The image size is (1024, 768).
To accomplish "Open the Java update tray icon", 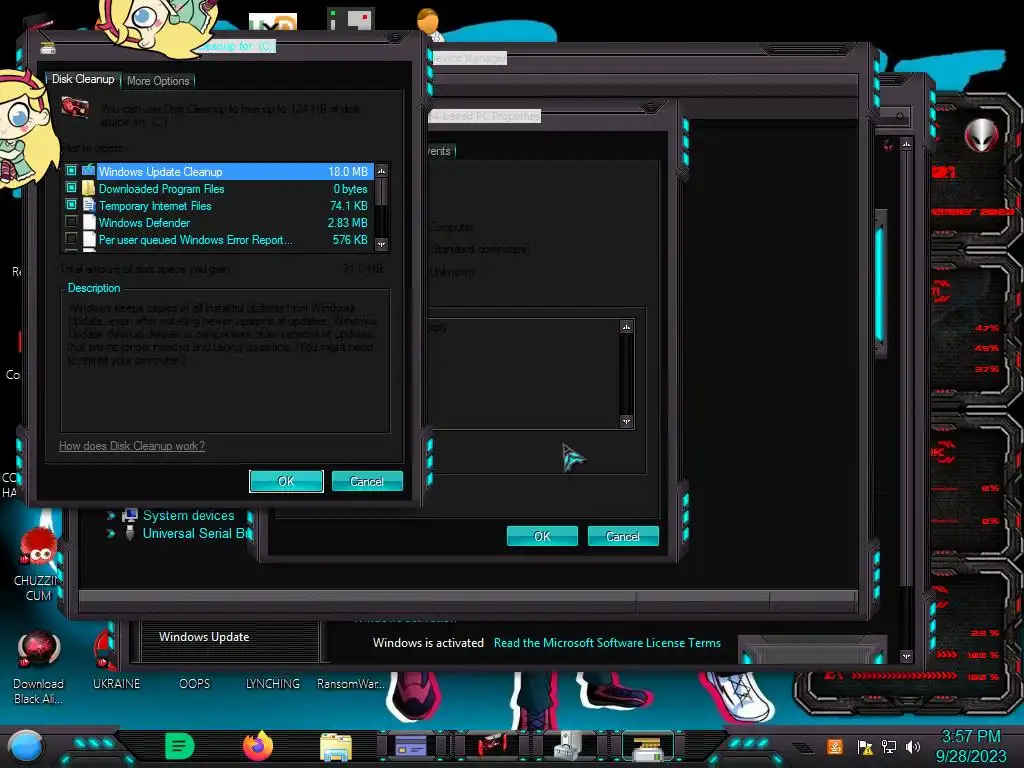I will (x=835, y=746).
